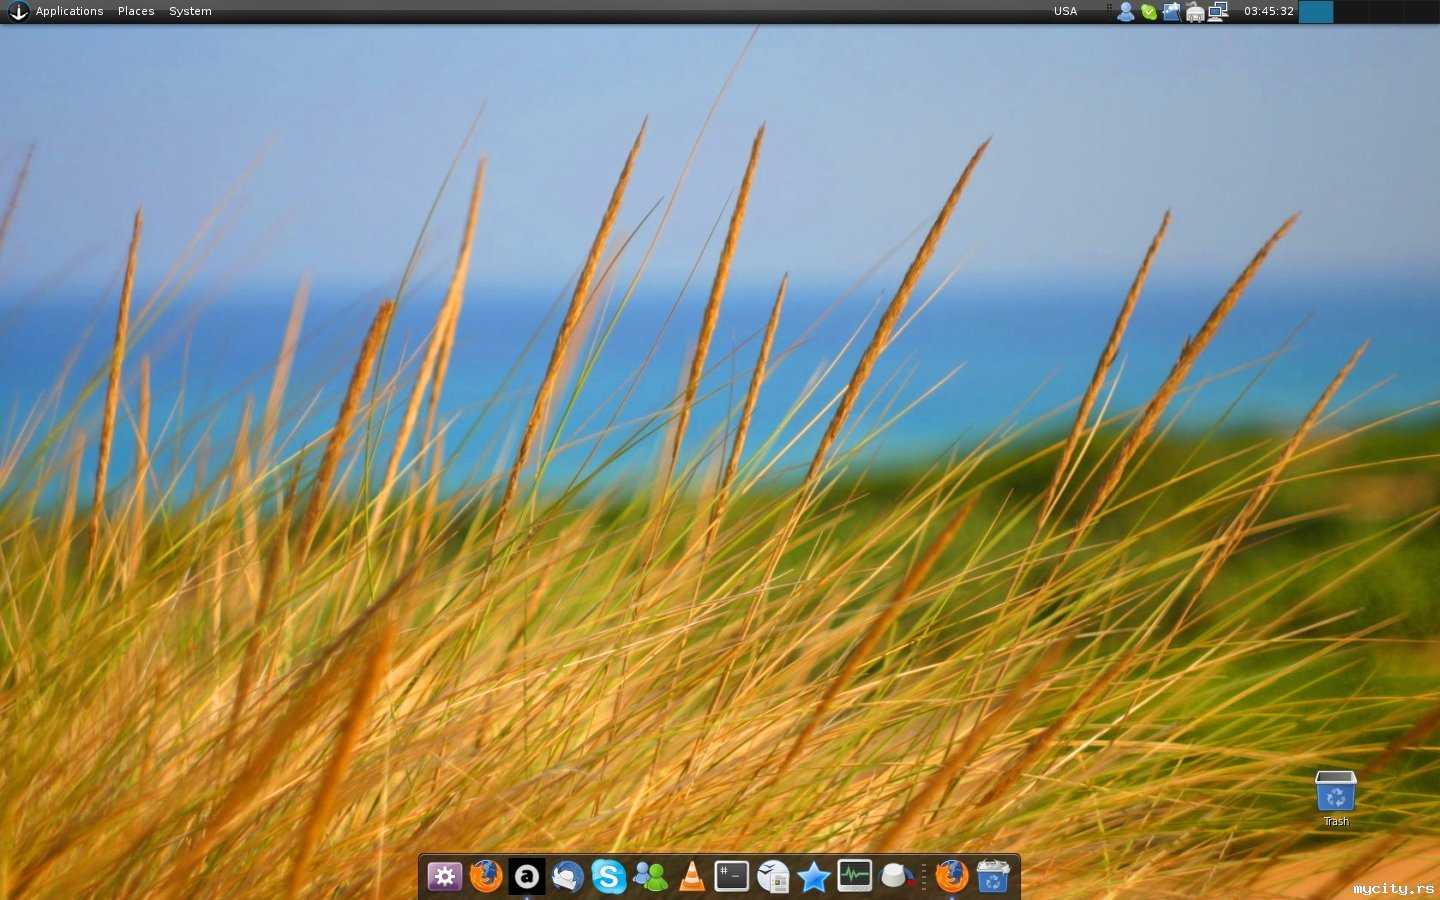Open the System menu

pyautogui.click(x=190, y=11)
